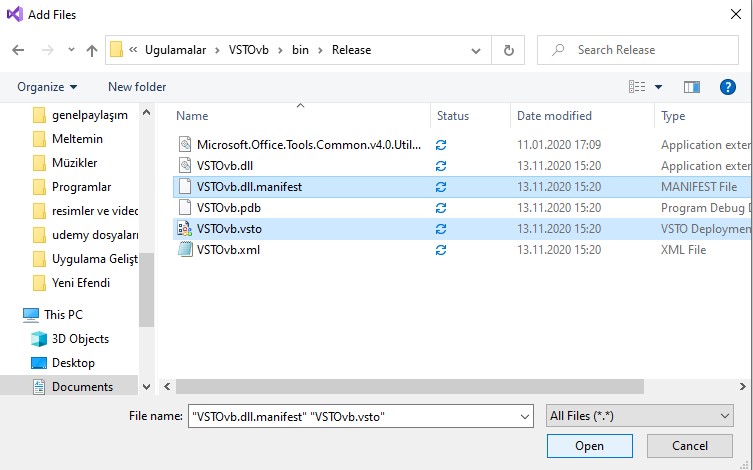Click the sidebar scroll up arrow
This screenshot has height=470, width=753.
tap(146, 113)
